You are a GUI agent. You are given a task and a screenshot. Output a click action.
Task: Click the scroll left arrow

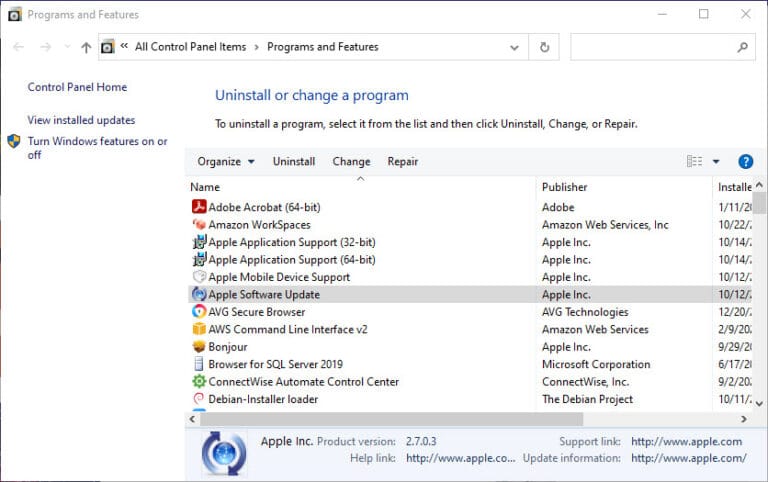tap(192, 419)
